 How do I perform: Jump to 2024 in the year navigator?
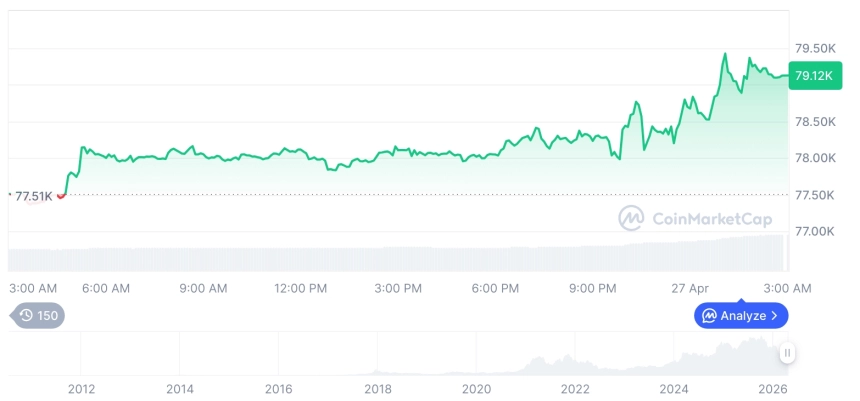pyautogui.click(x=675, y=388)
